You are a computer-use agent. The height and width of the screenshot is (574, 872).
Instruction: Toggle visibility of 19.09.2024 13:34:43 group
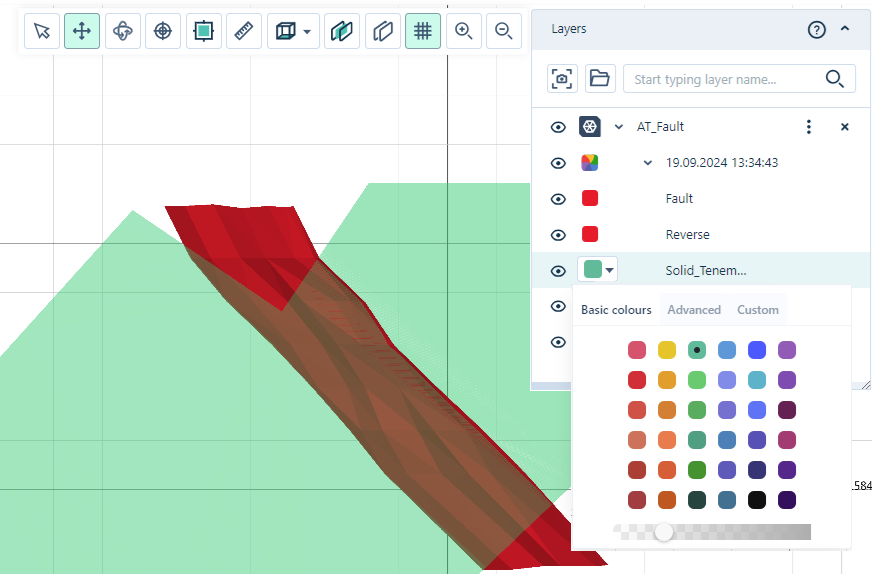pyautogui.click(x=558, y=163)
